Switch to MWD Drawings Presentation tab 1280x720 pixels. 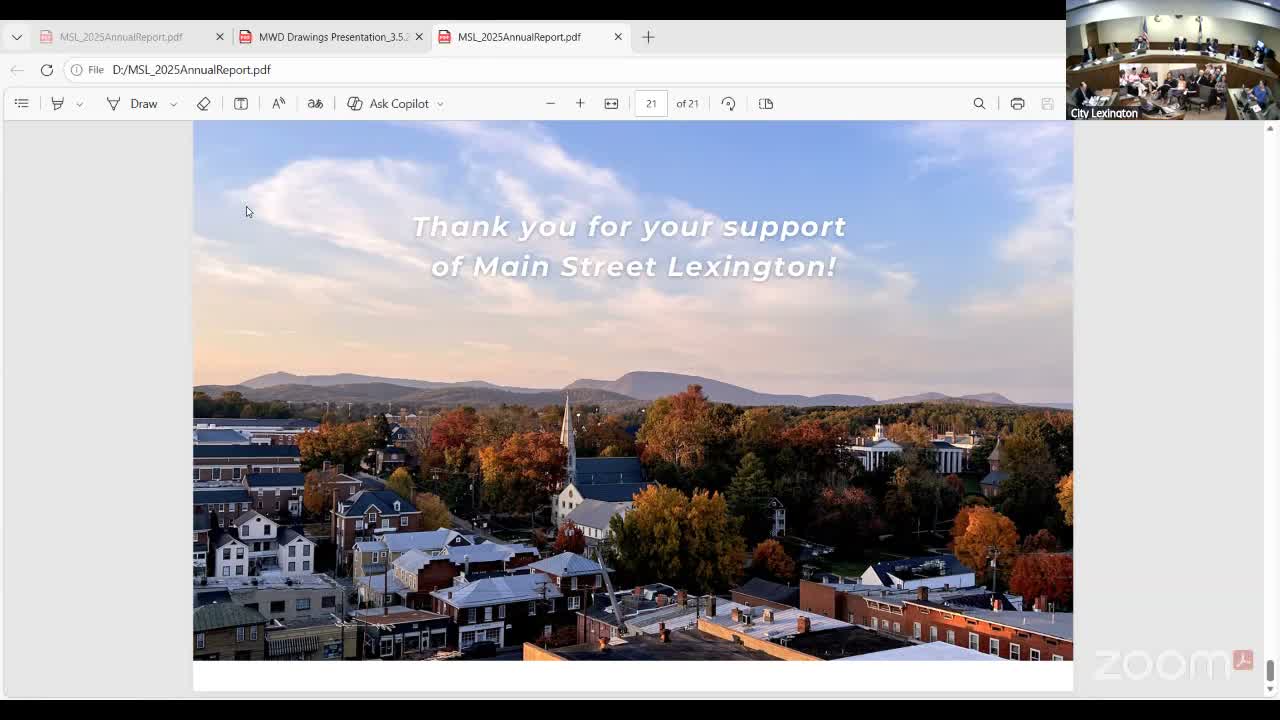(332, 37)
